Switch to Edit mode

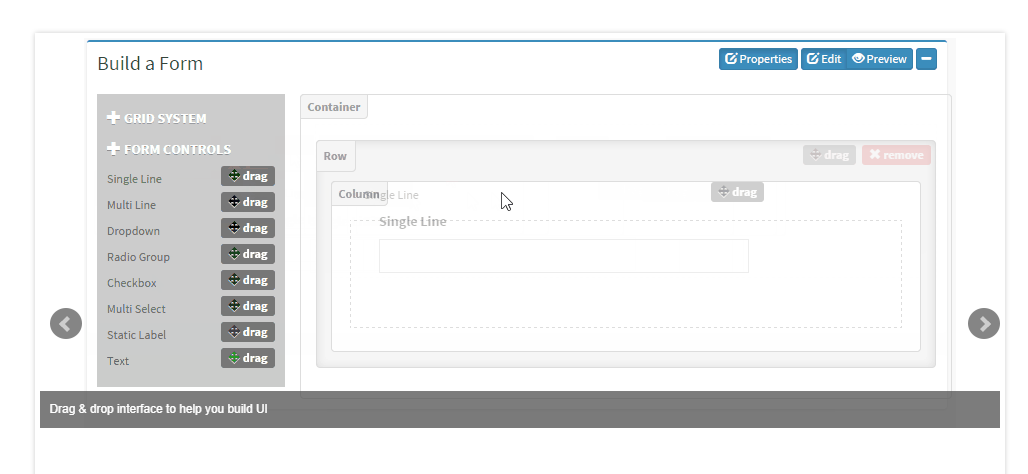coord(824,59)
